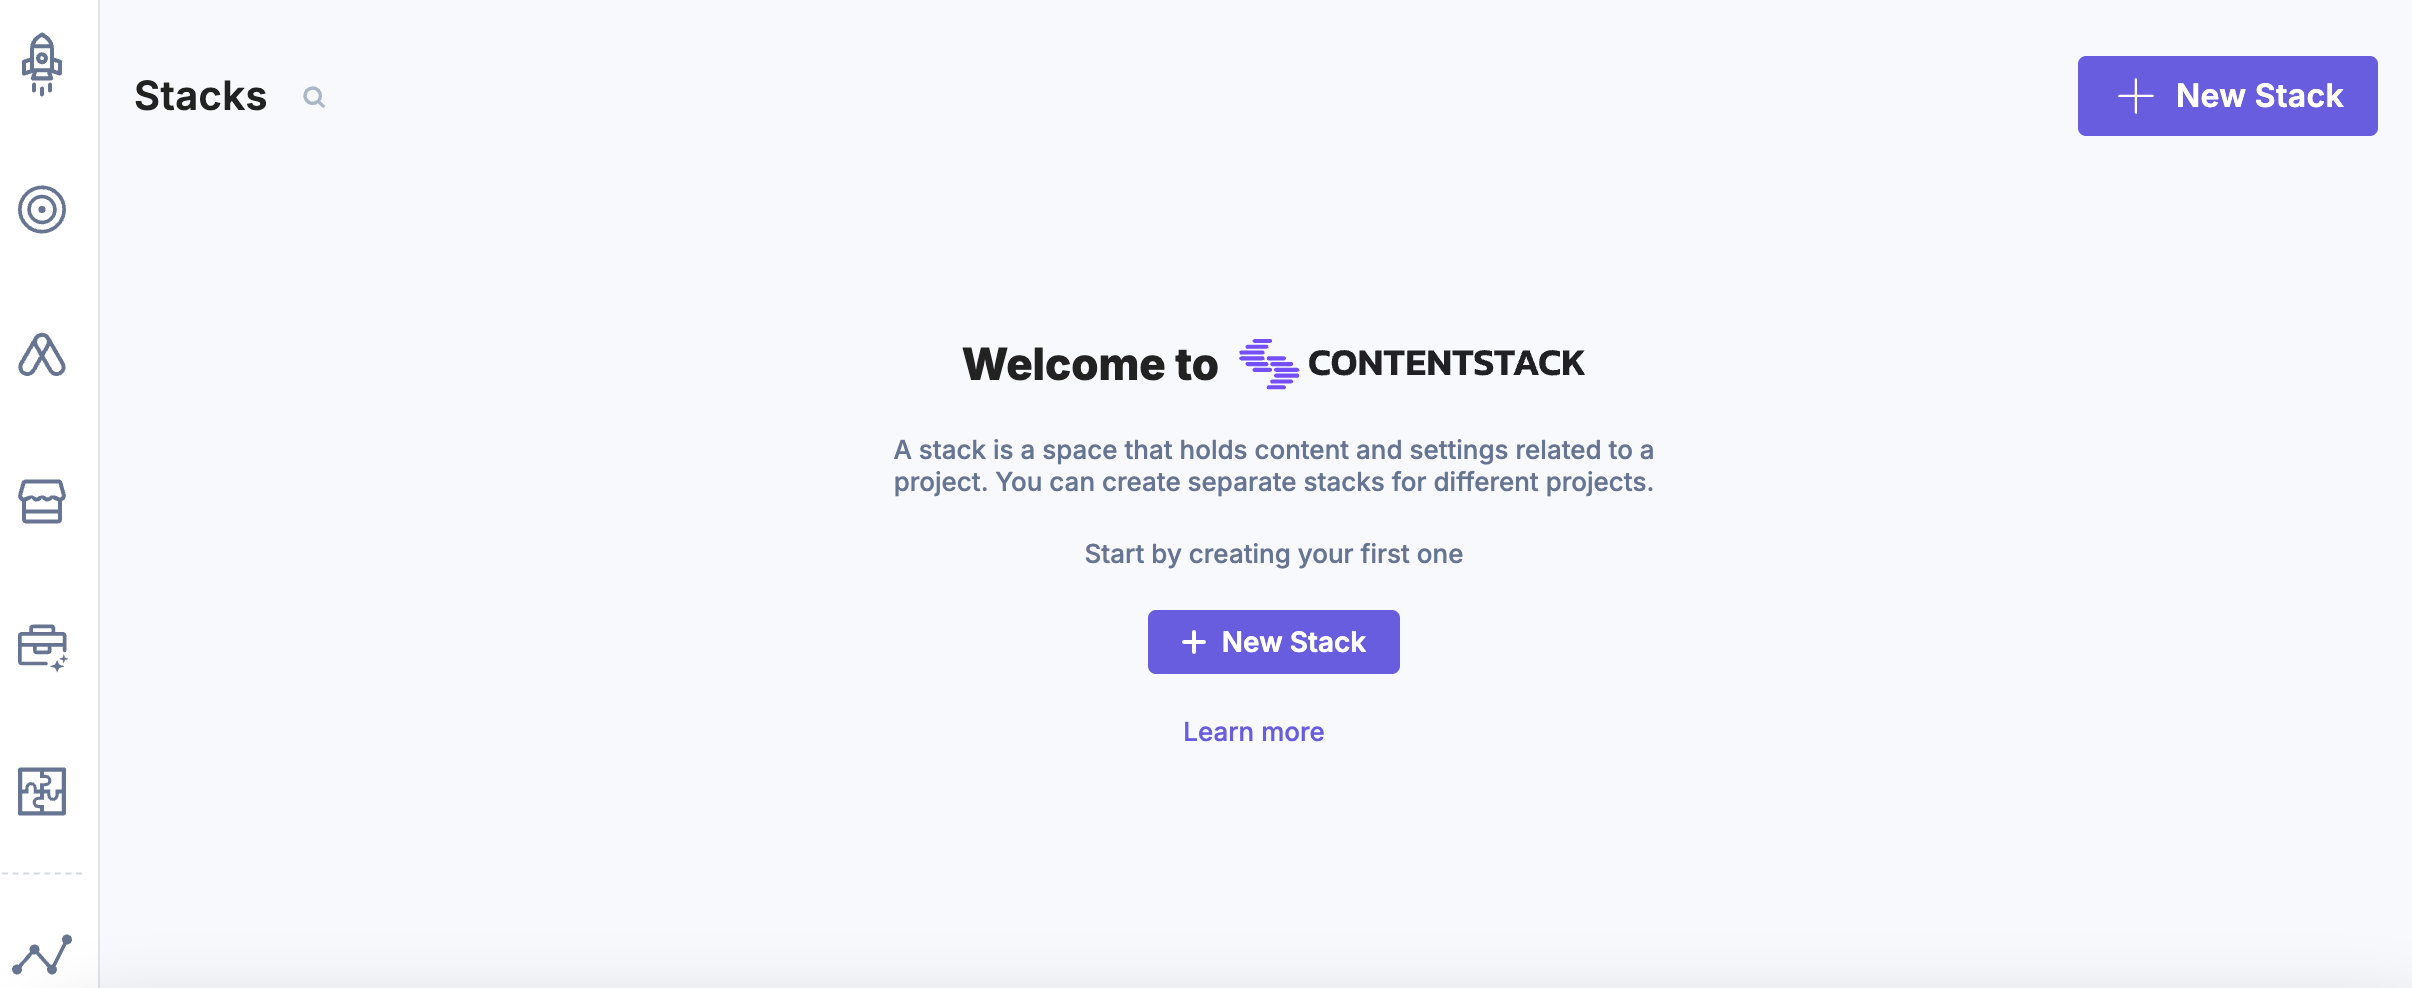Screen dimensions: 2412x988
Task: Open the Marketplace storefront icon
Action: [42, 501]
